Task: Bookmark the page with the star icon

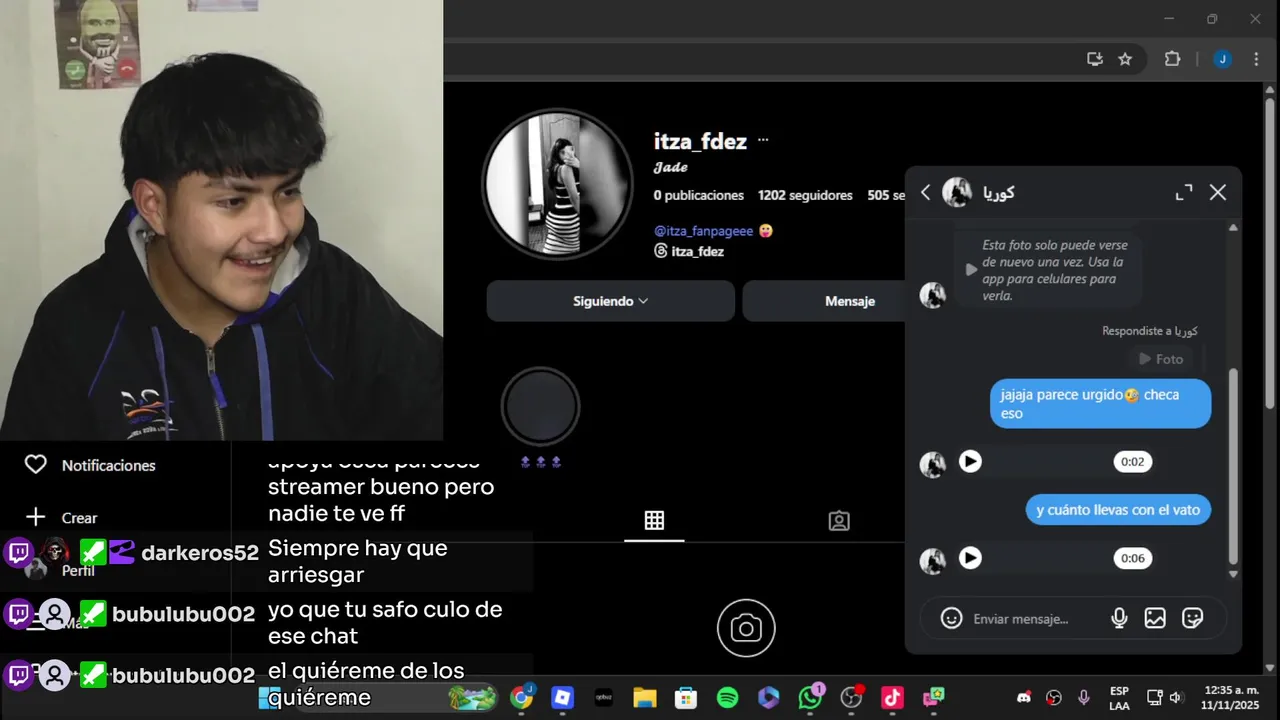Action: click(x=1125, y=59)
